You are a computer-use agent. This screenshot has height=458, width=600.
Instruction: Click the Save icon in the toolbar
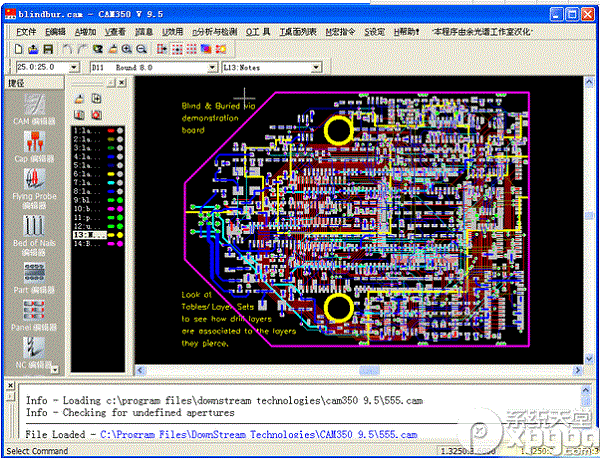(47, 49)
